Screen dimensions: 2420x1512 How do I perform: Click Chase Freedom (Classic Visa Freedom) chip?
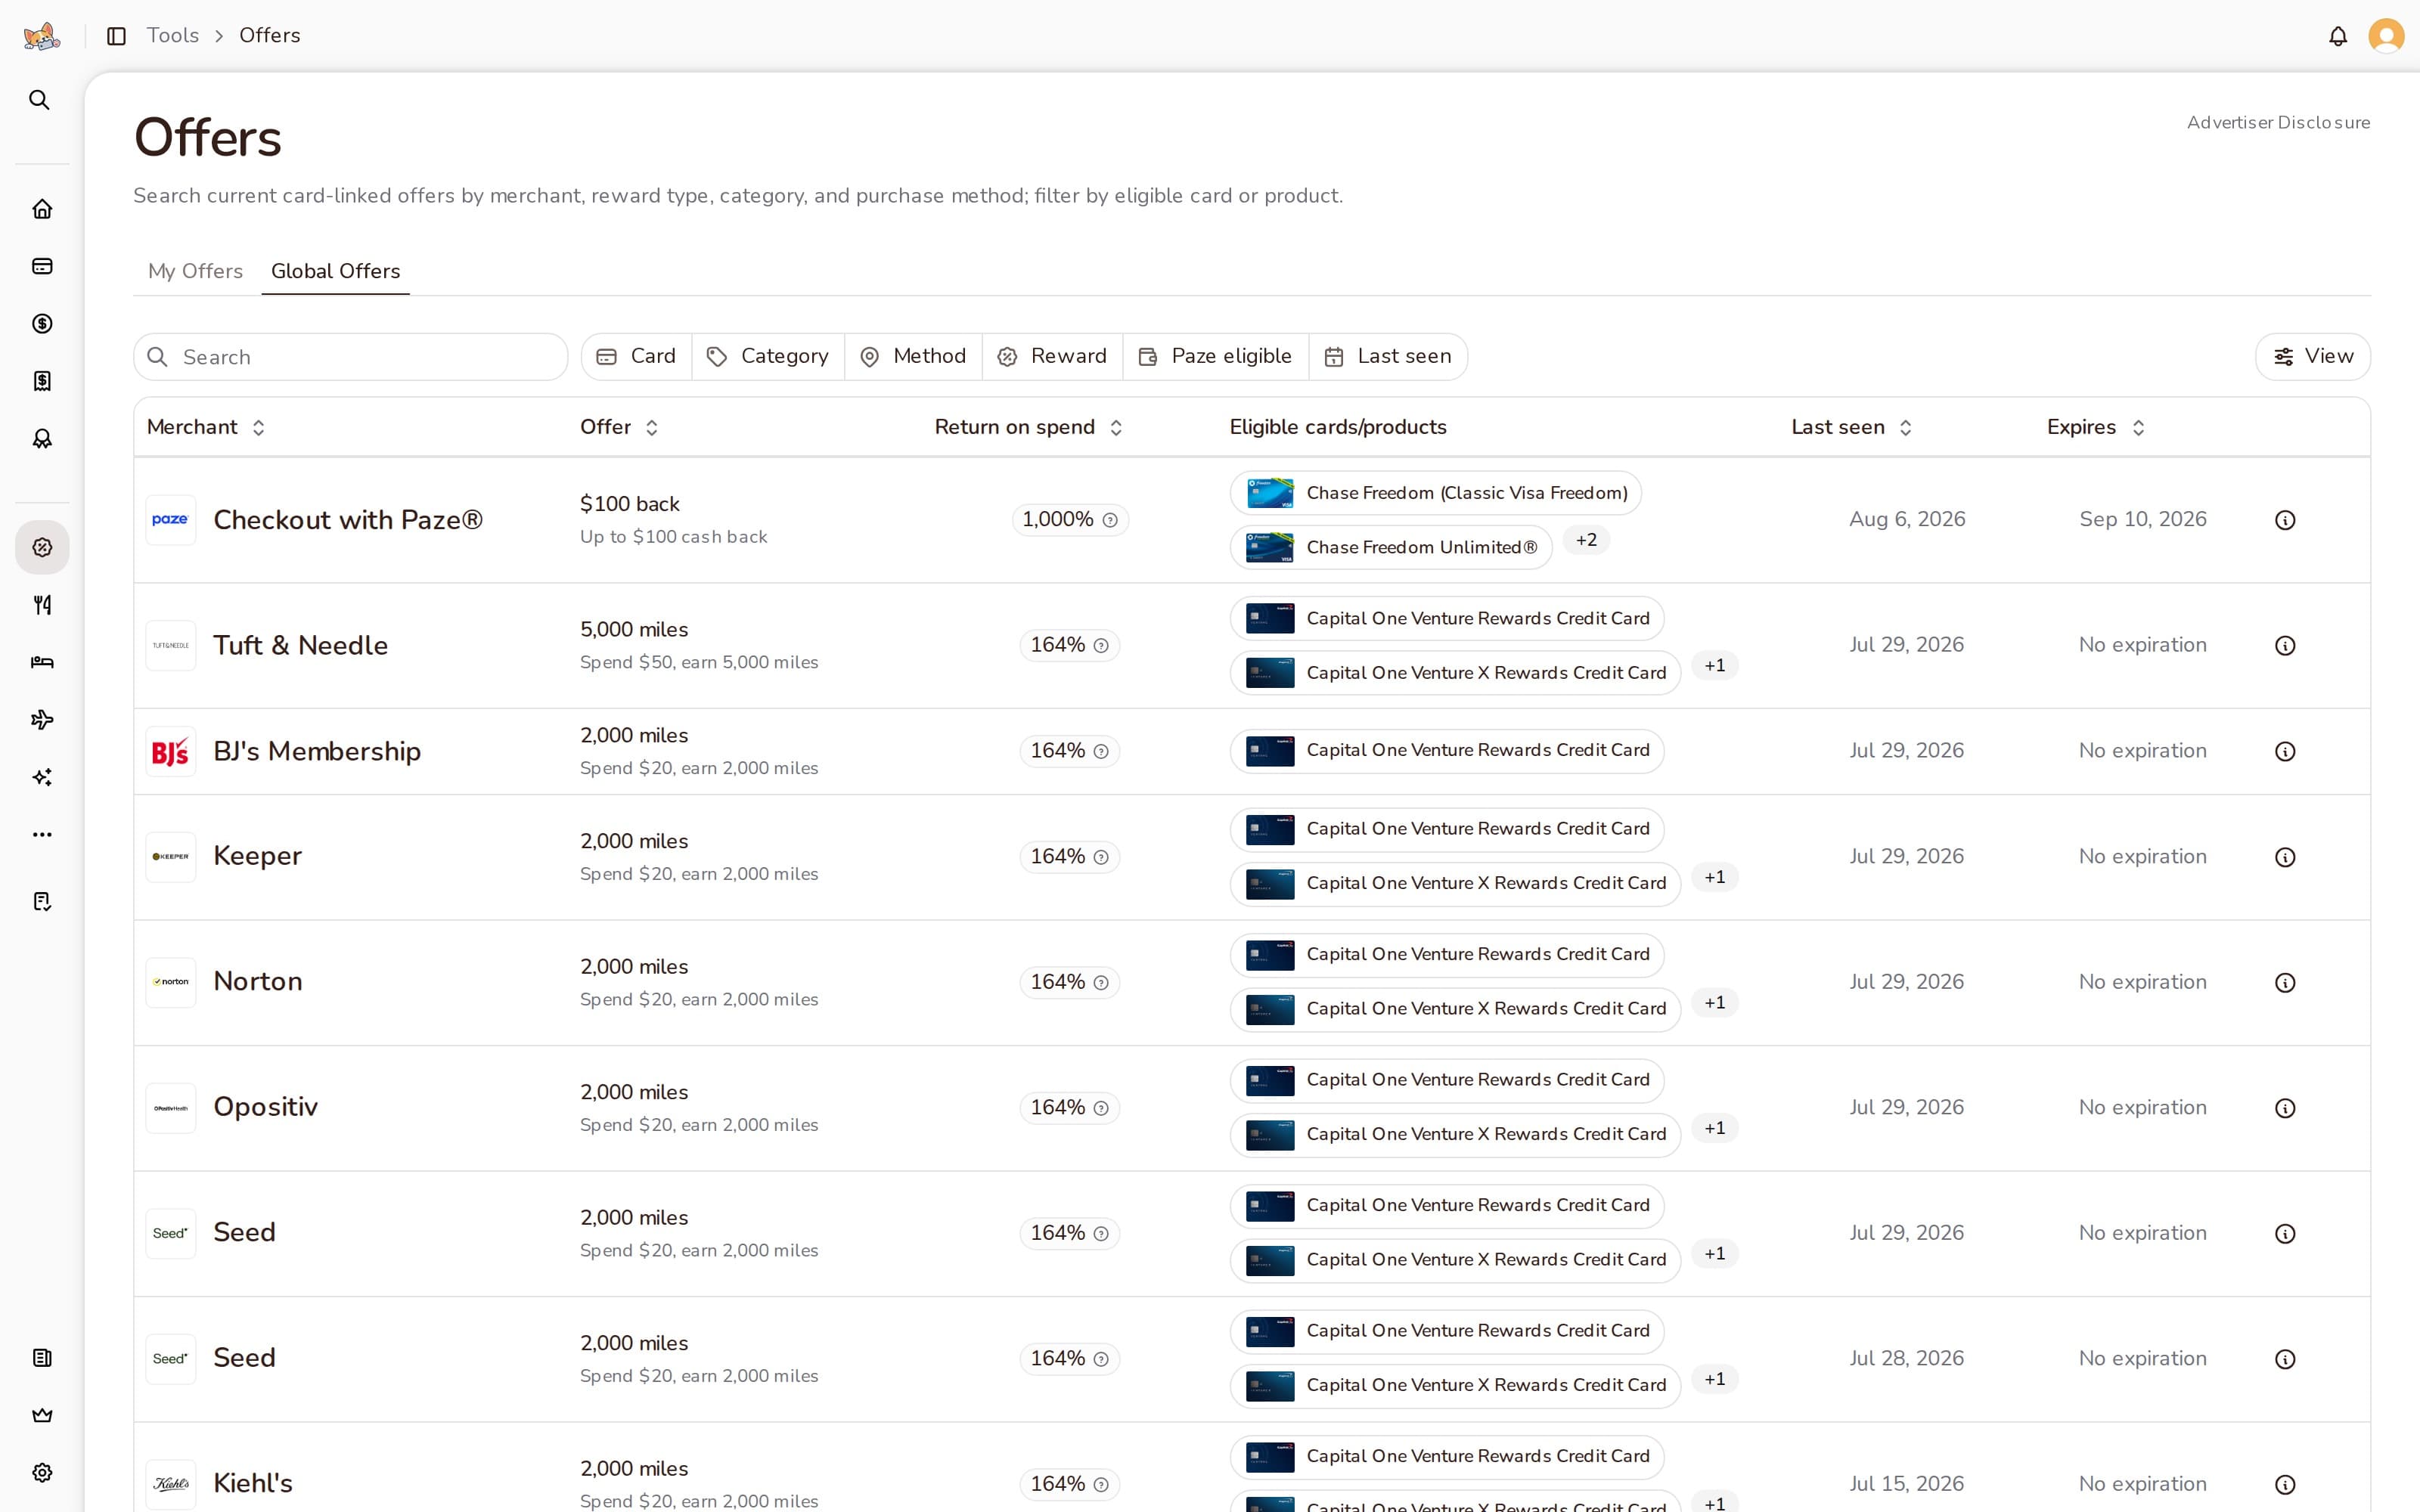coord(1436,493)
